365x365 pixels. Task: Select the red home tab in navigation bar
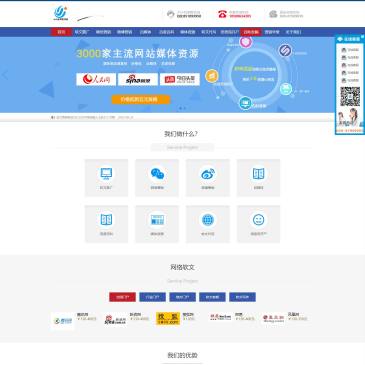pyautogui.click(x=61, y=32)
